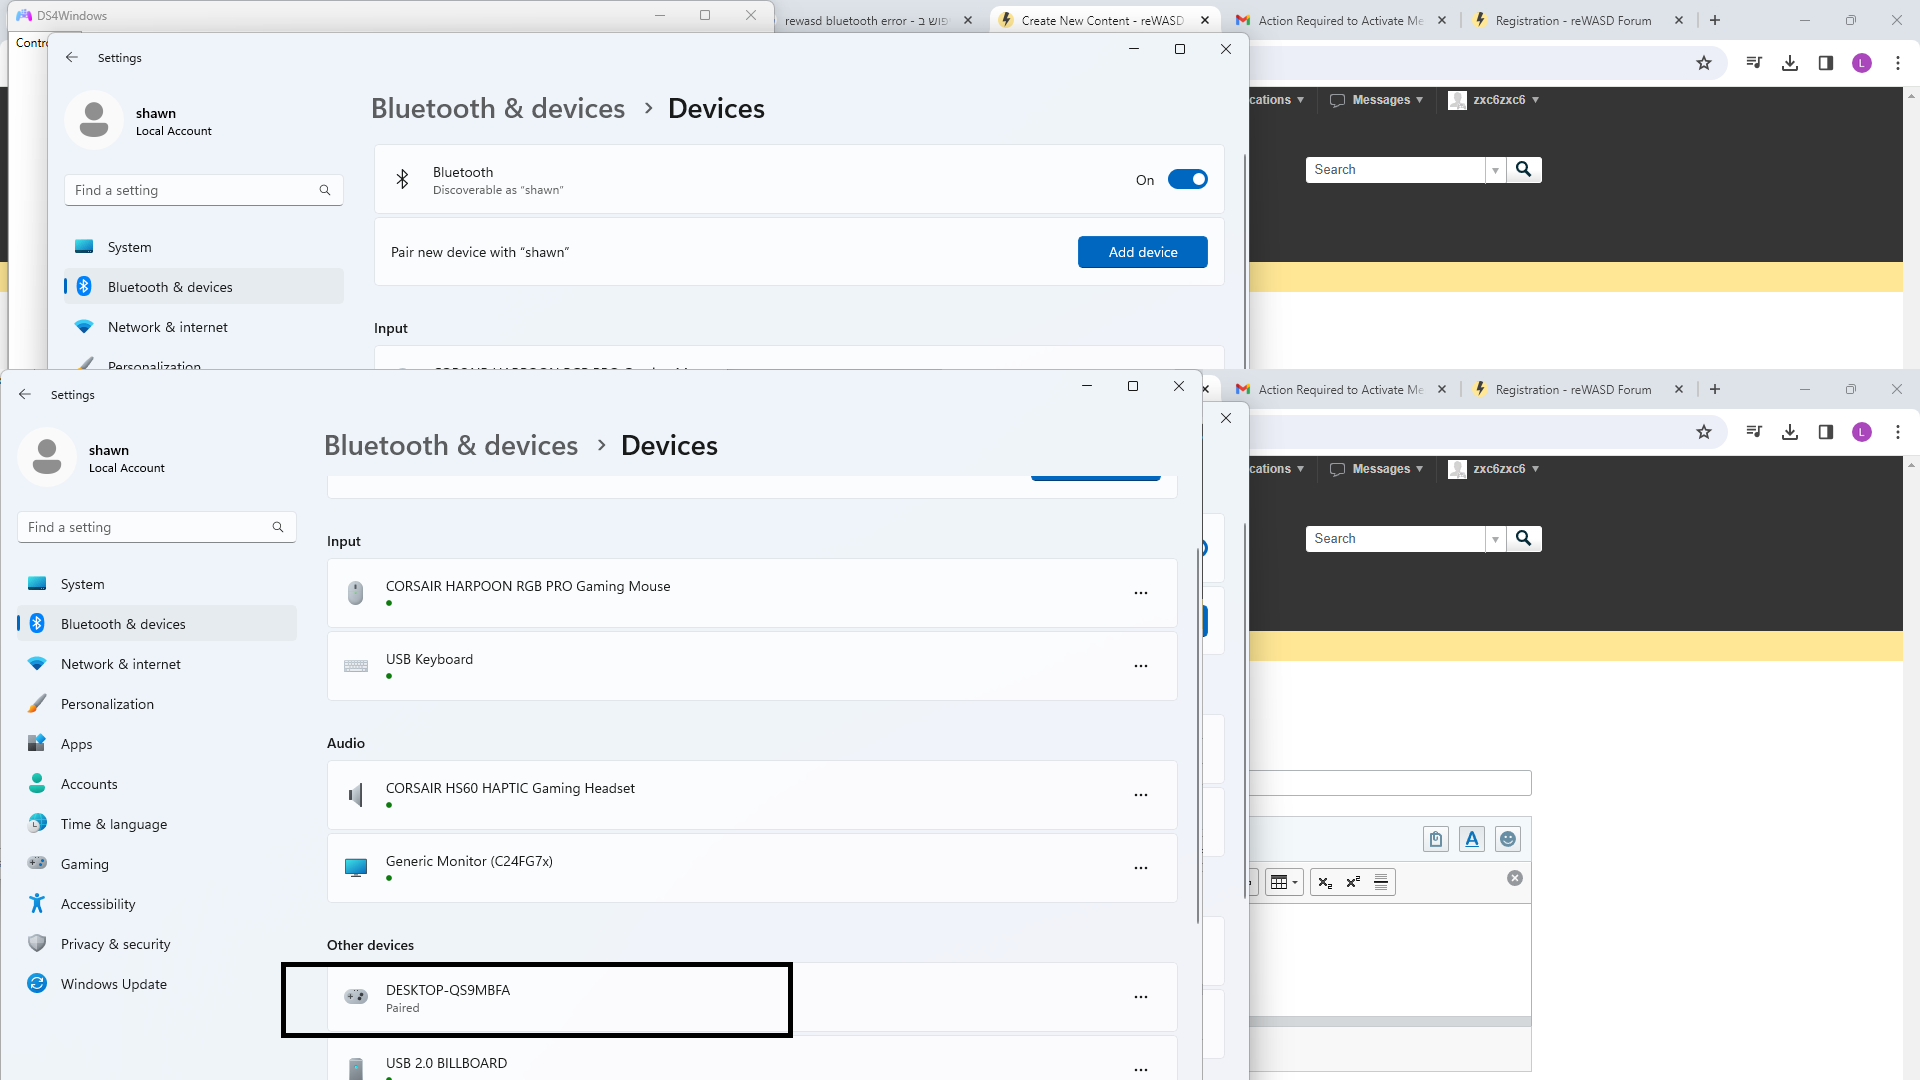Open new tab plus in upper Chrome window

click(x=1715, y=20)
